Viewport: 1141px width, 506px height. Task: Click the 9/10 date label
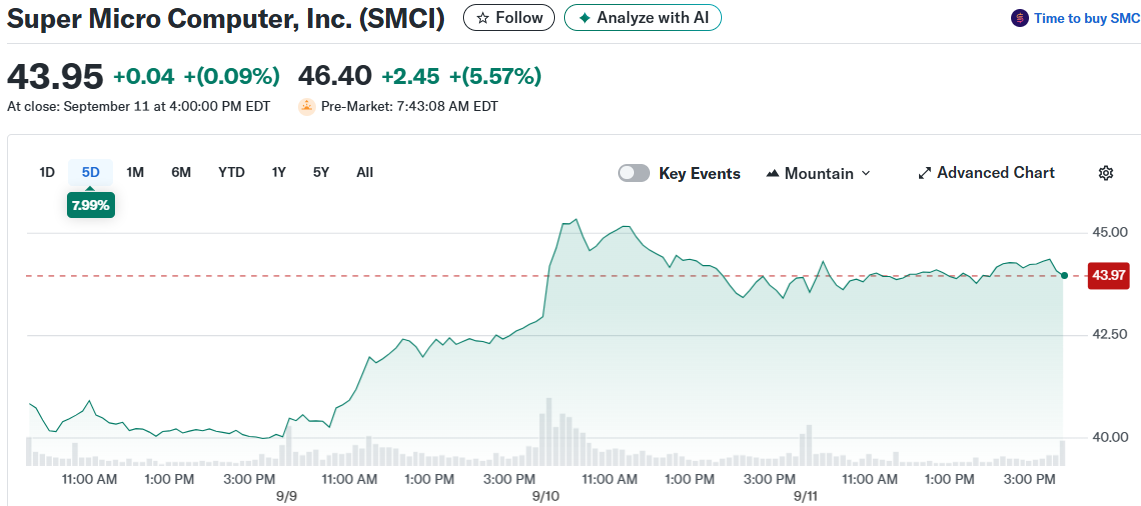[x=546, y=496]
